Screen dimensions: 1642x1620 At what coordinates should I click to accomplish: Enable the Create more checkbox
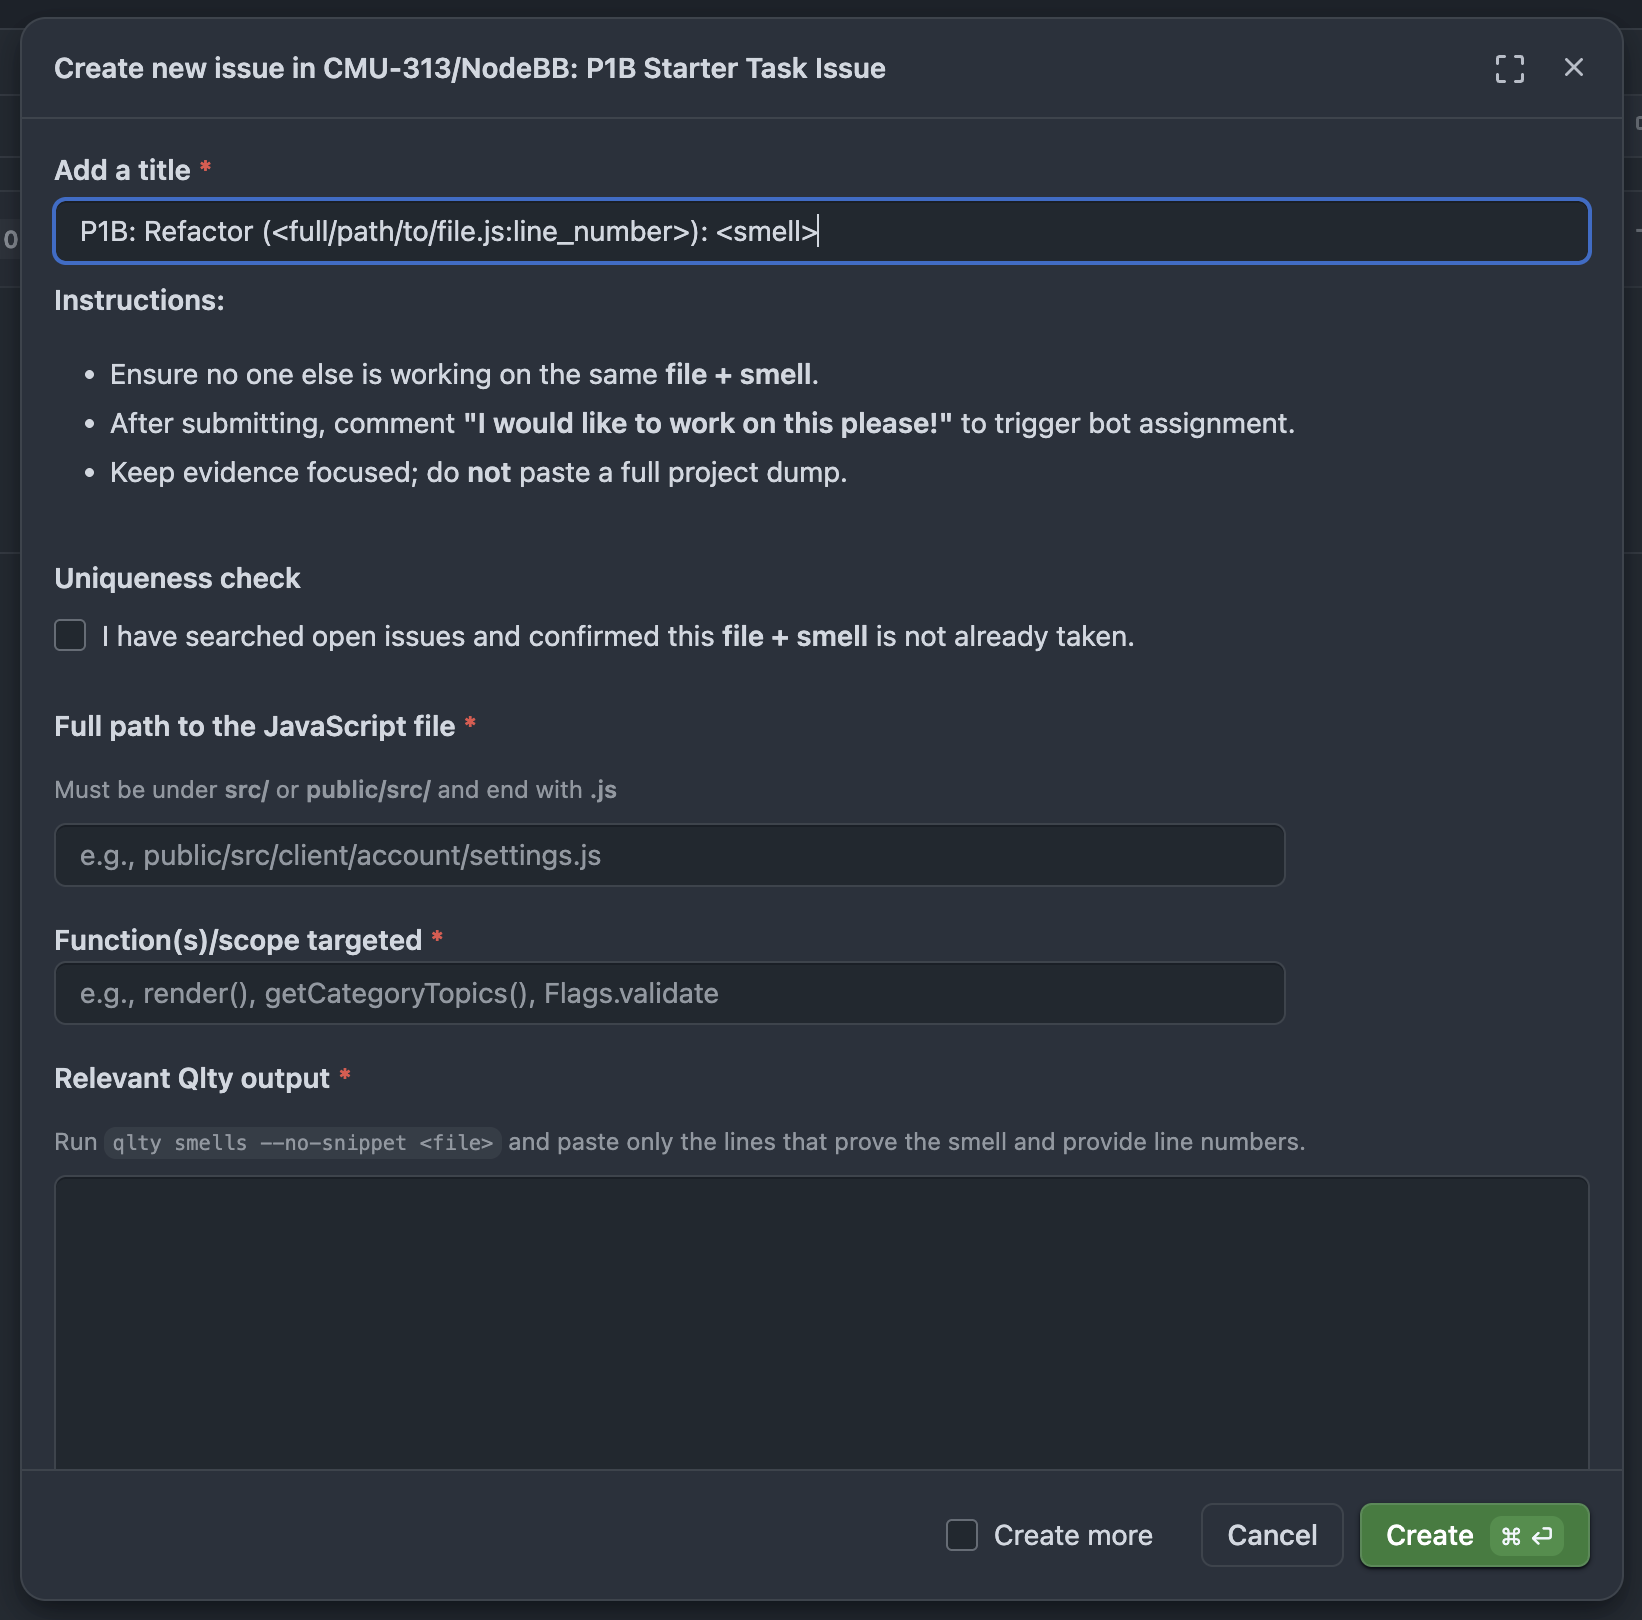click(x=962, y=1535)
